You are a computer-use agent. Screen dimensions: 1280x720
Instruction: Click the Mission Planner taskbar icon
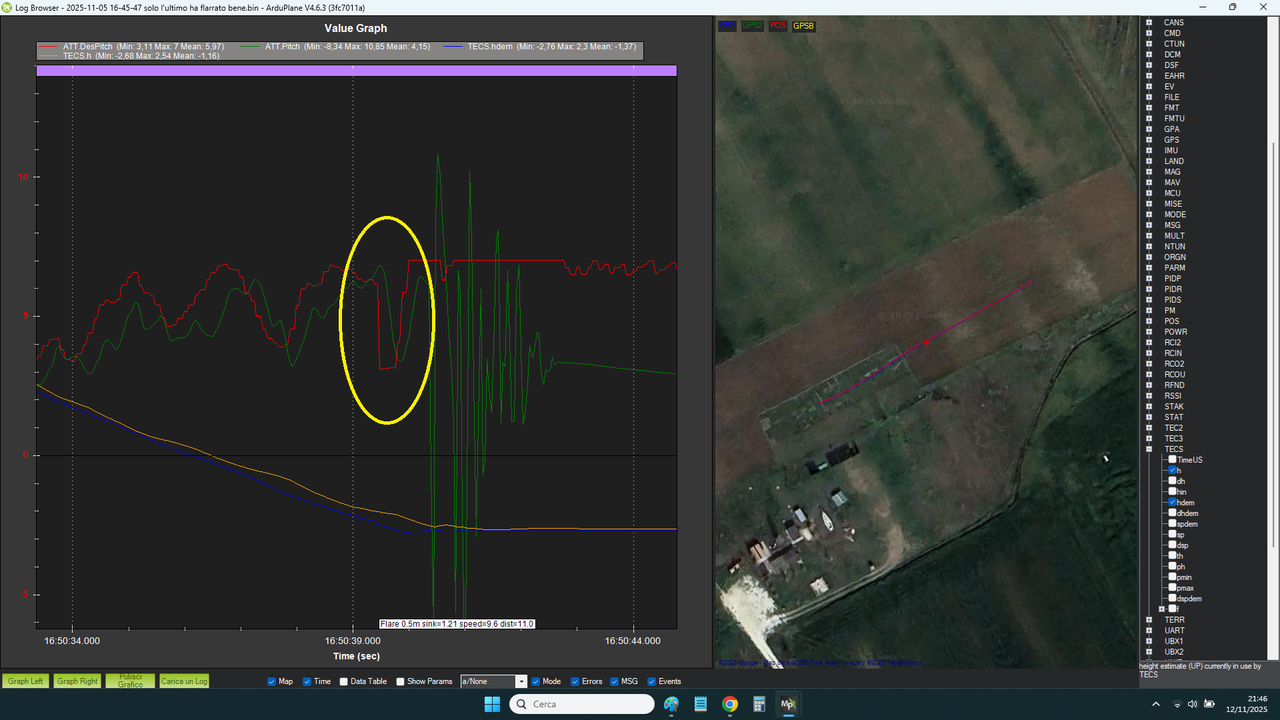tap(788, 704)
